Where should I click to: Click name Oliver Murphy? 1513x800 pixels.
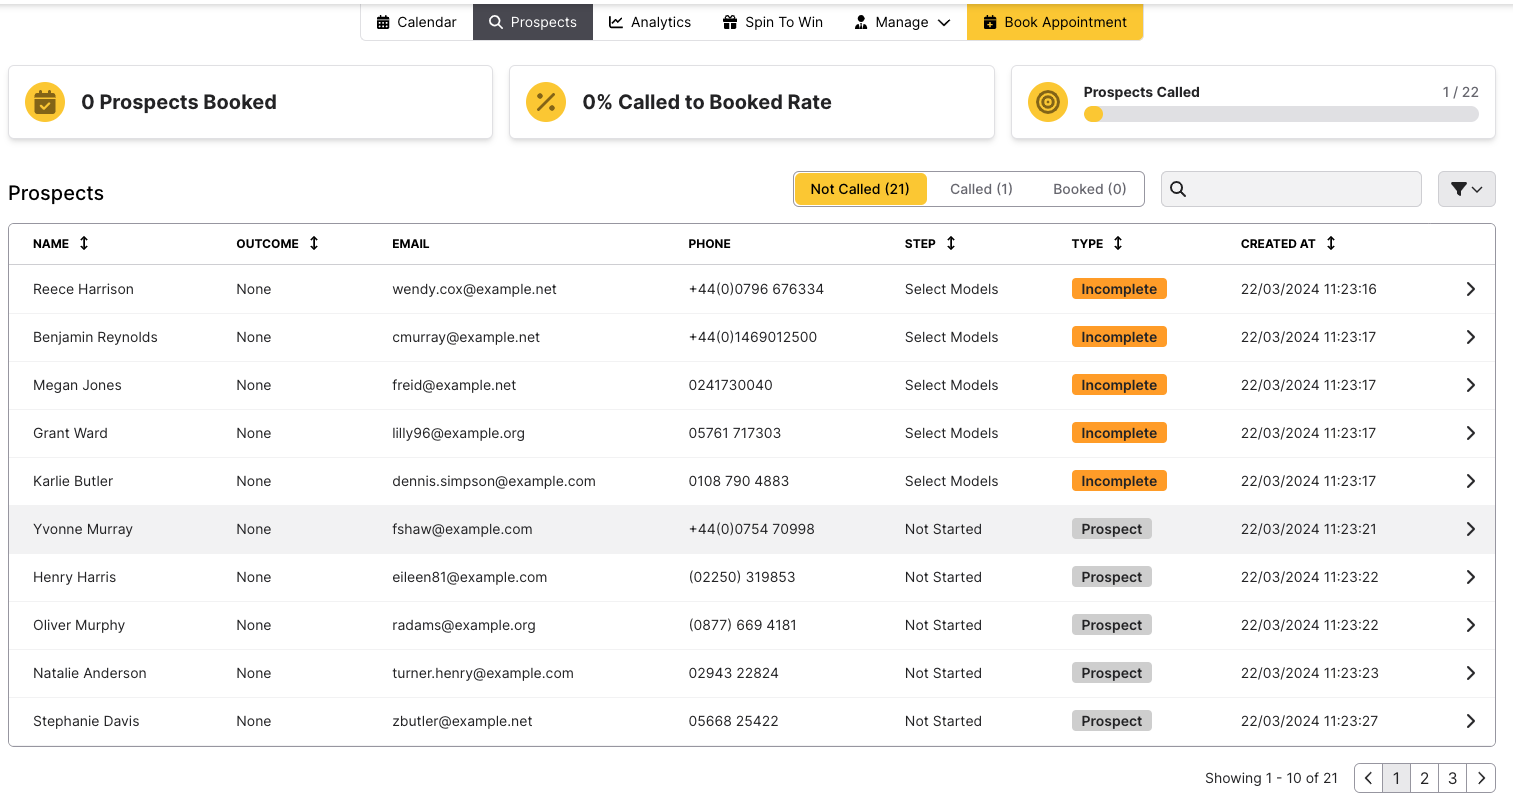point(79,625)
